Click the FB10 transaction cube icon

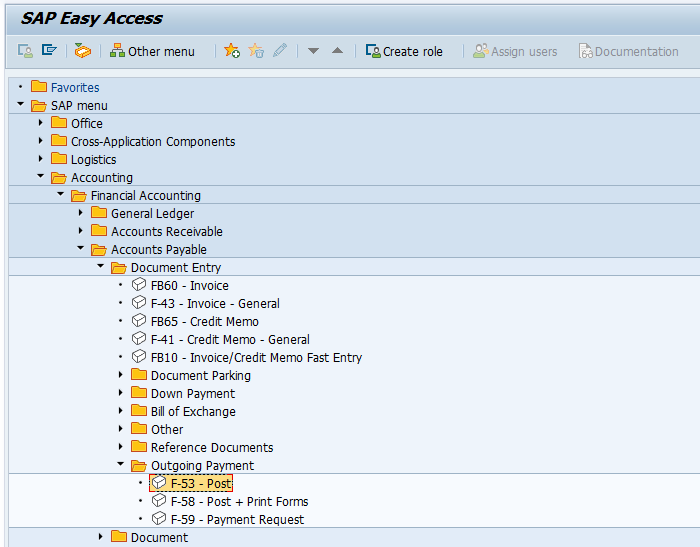[139, 356]
